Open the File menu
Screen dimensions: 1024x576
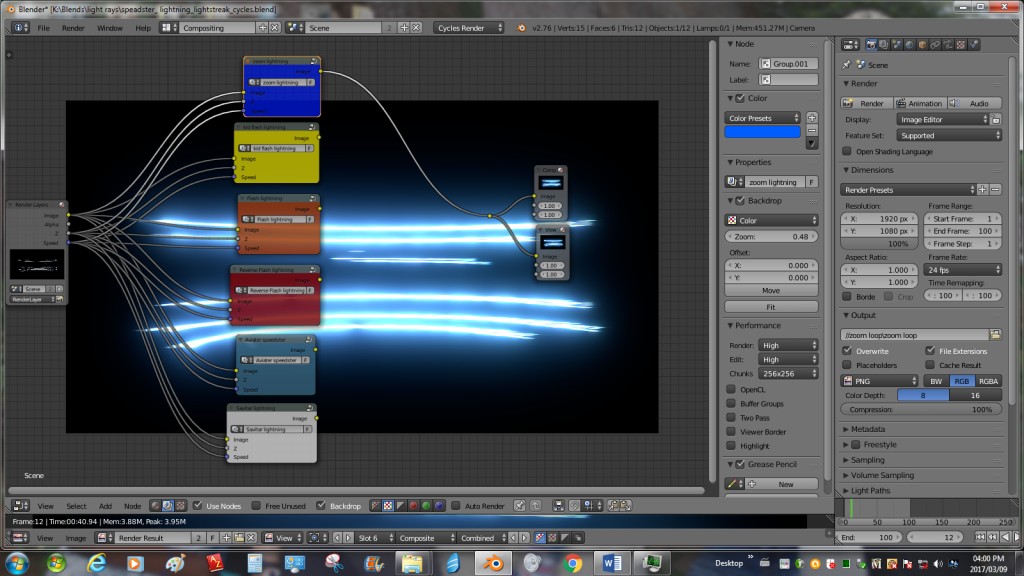pyautogui.click(x=42, y=27)
